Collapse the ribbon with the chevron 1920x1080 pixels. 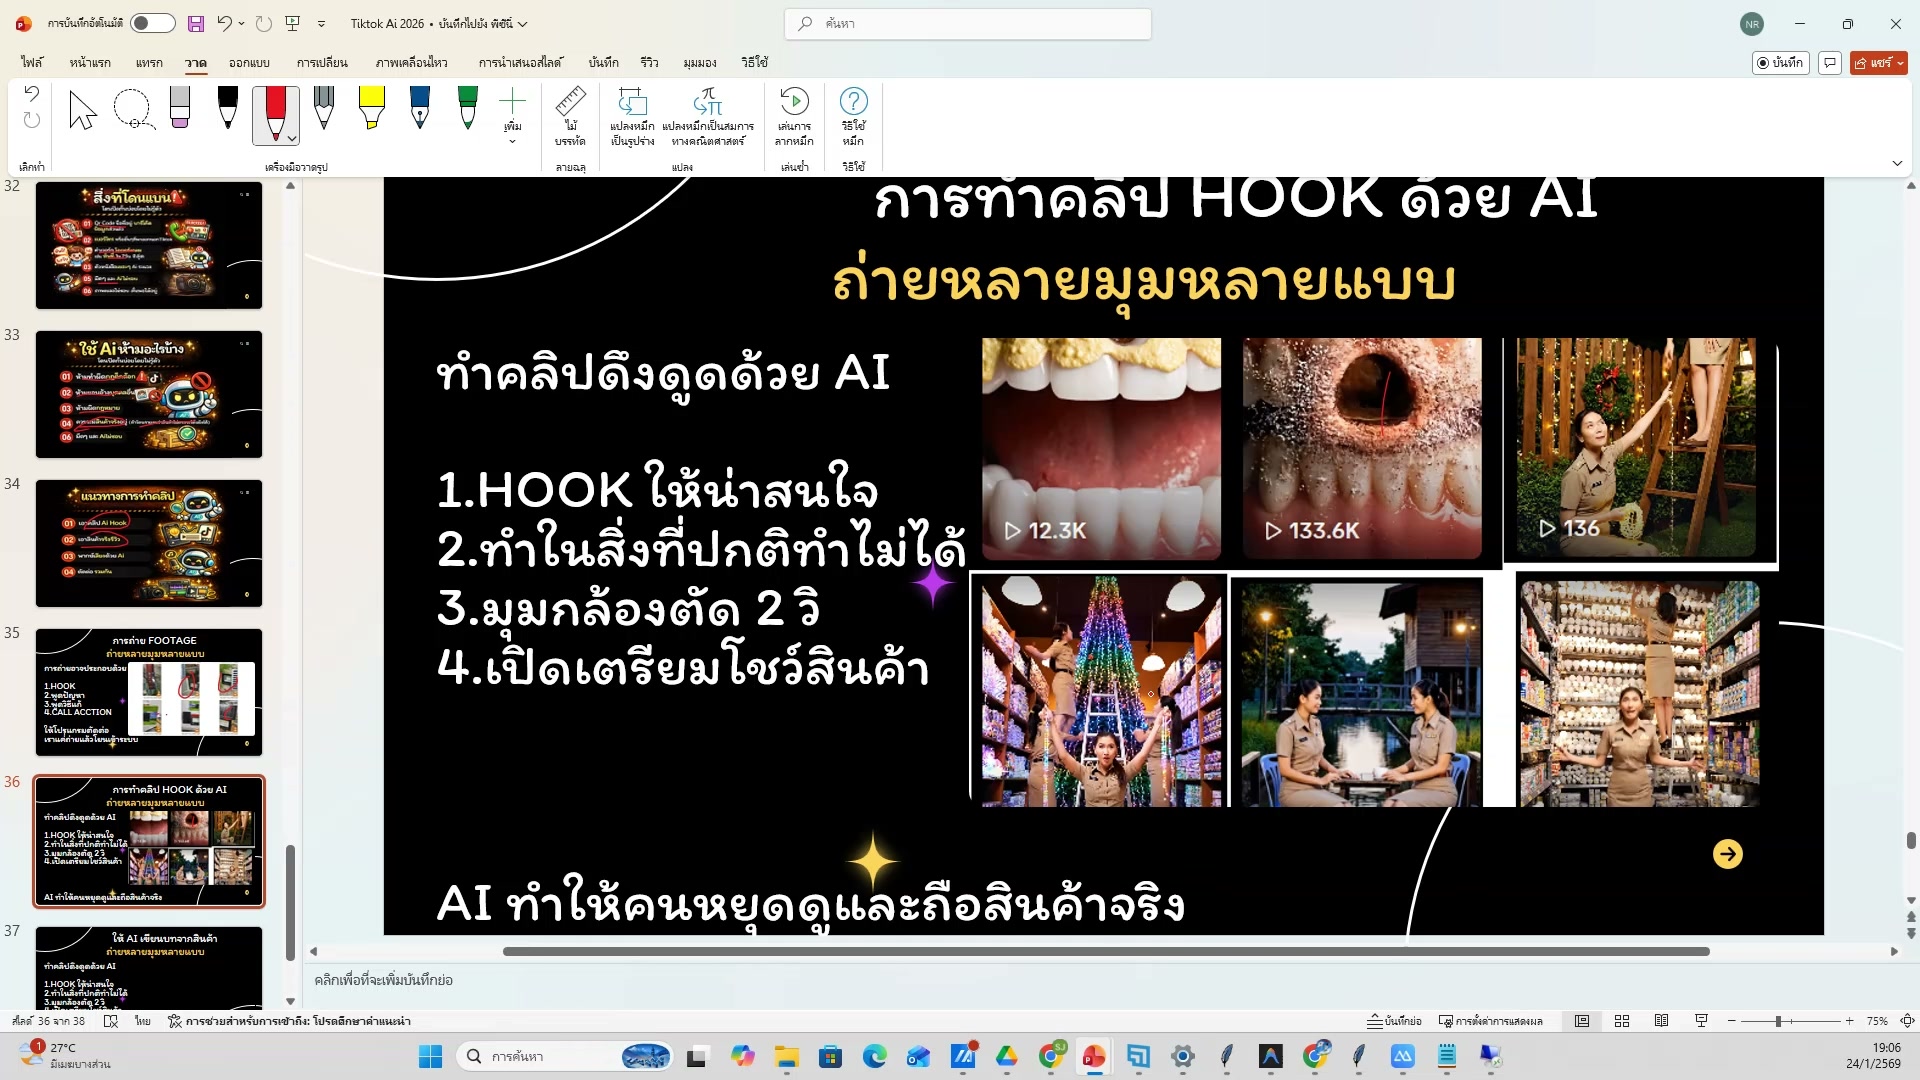coord(1897,163)
